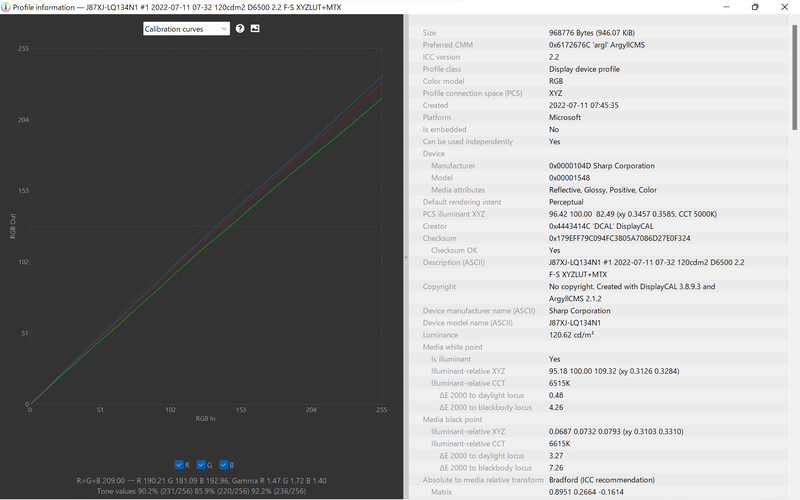The width and height of the screenshot is (800, 500).
Task: Select the 'Checksum OK' row label
Action: [454, 250]
